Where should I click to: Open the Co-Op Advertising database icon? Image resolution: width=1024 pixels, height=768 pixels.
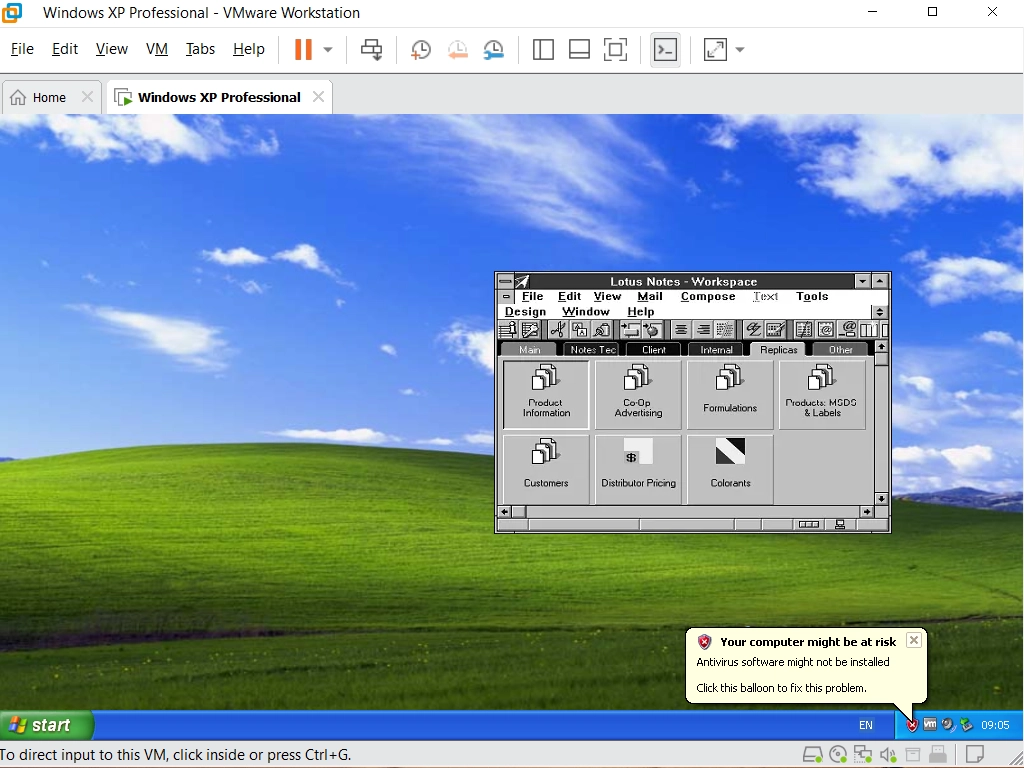(638, 394)
